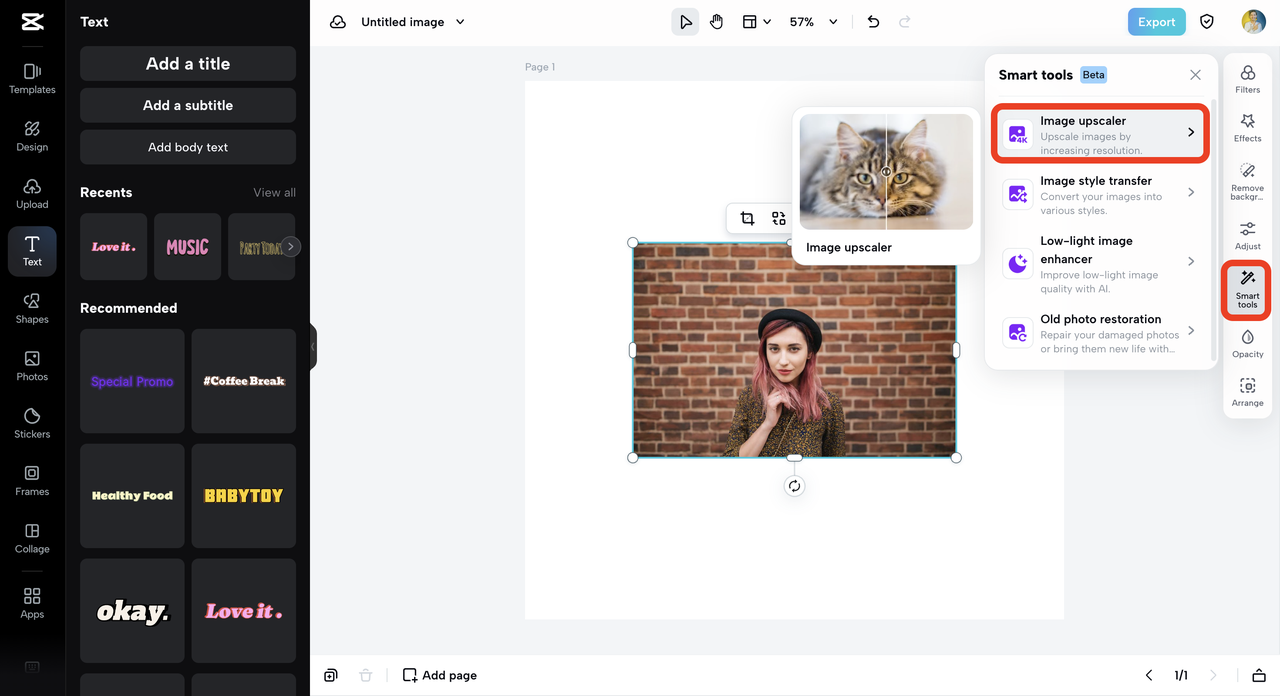Click the Export button
This screenshot has height=696, width=1280.
(1156, 22)
